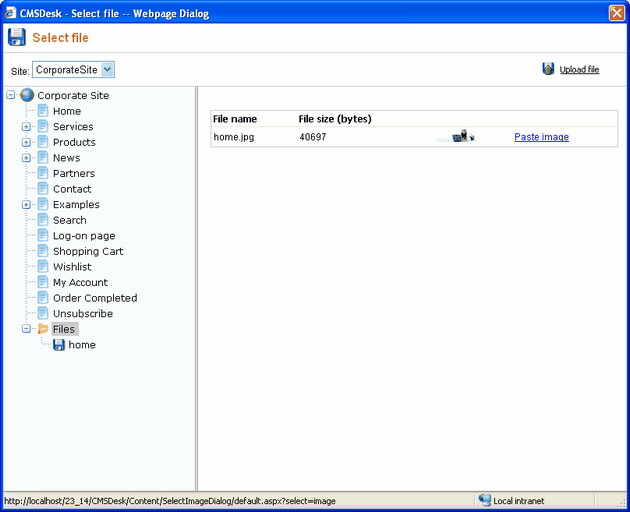Click the home.jpg file name cell
The height and width of the screenshot is (512, 630).
[233, 137]
